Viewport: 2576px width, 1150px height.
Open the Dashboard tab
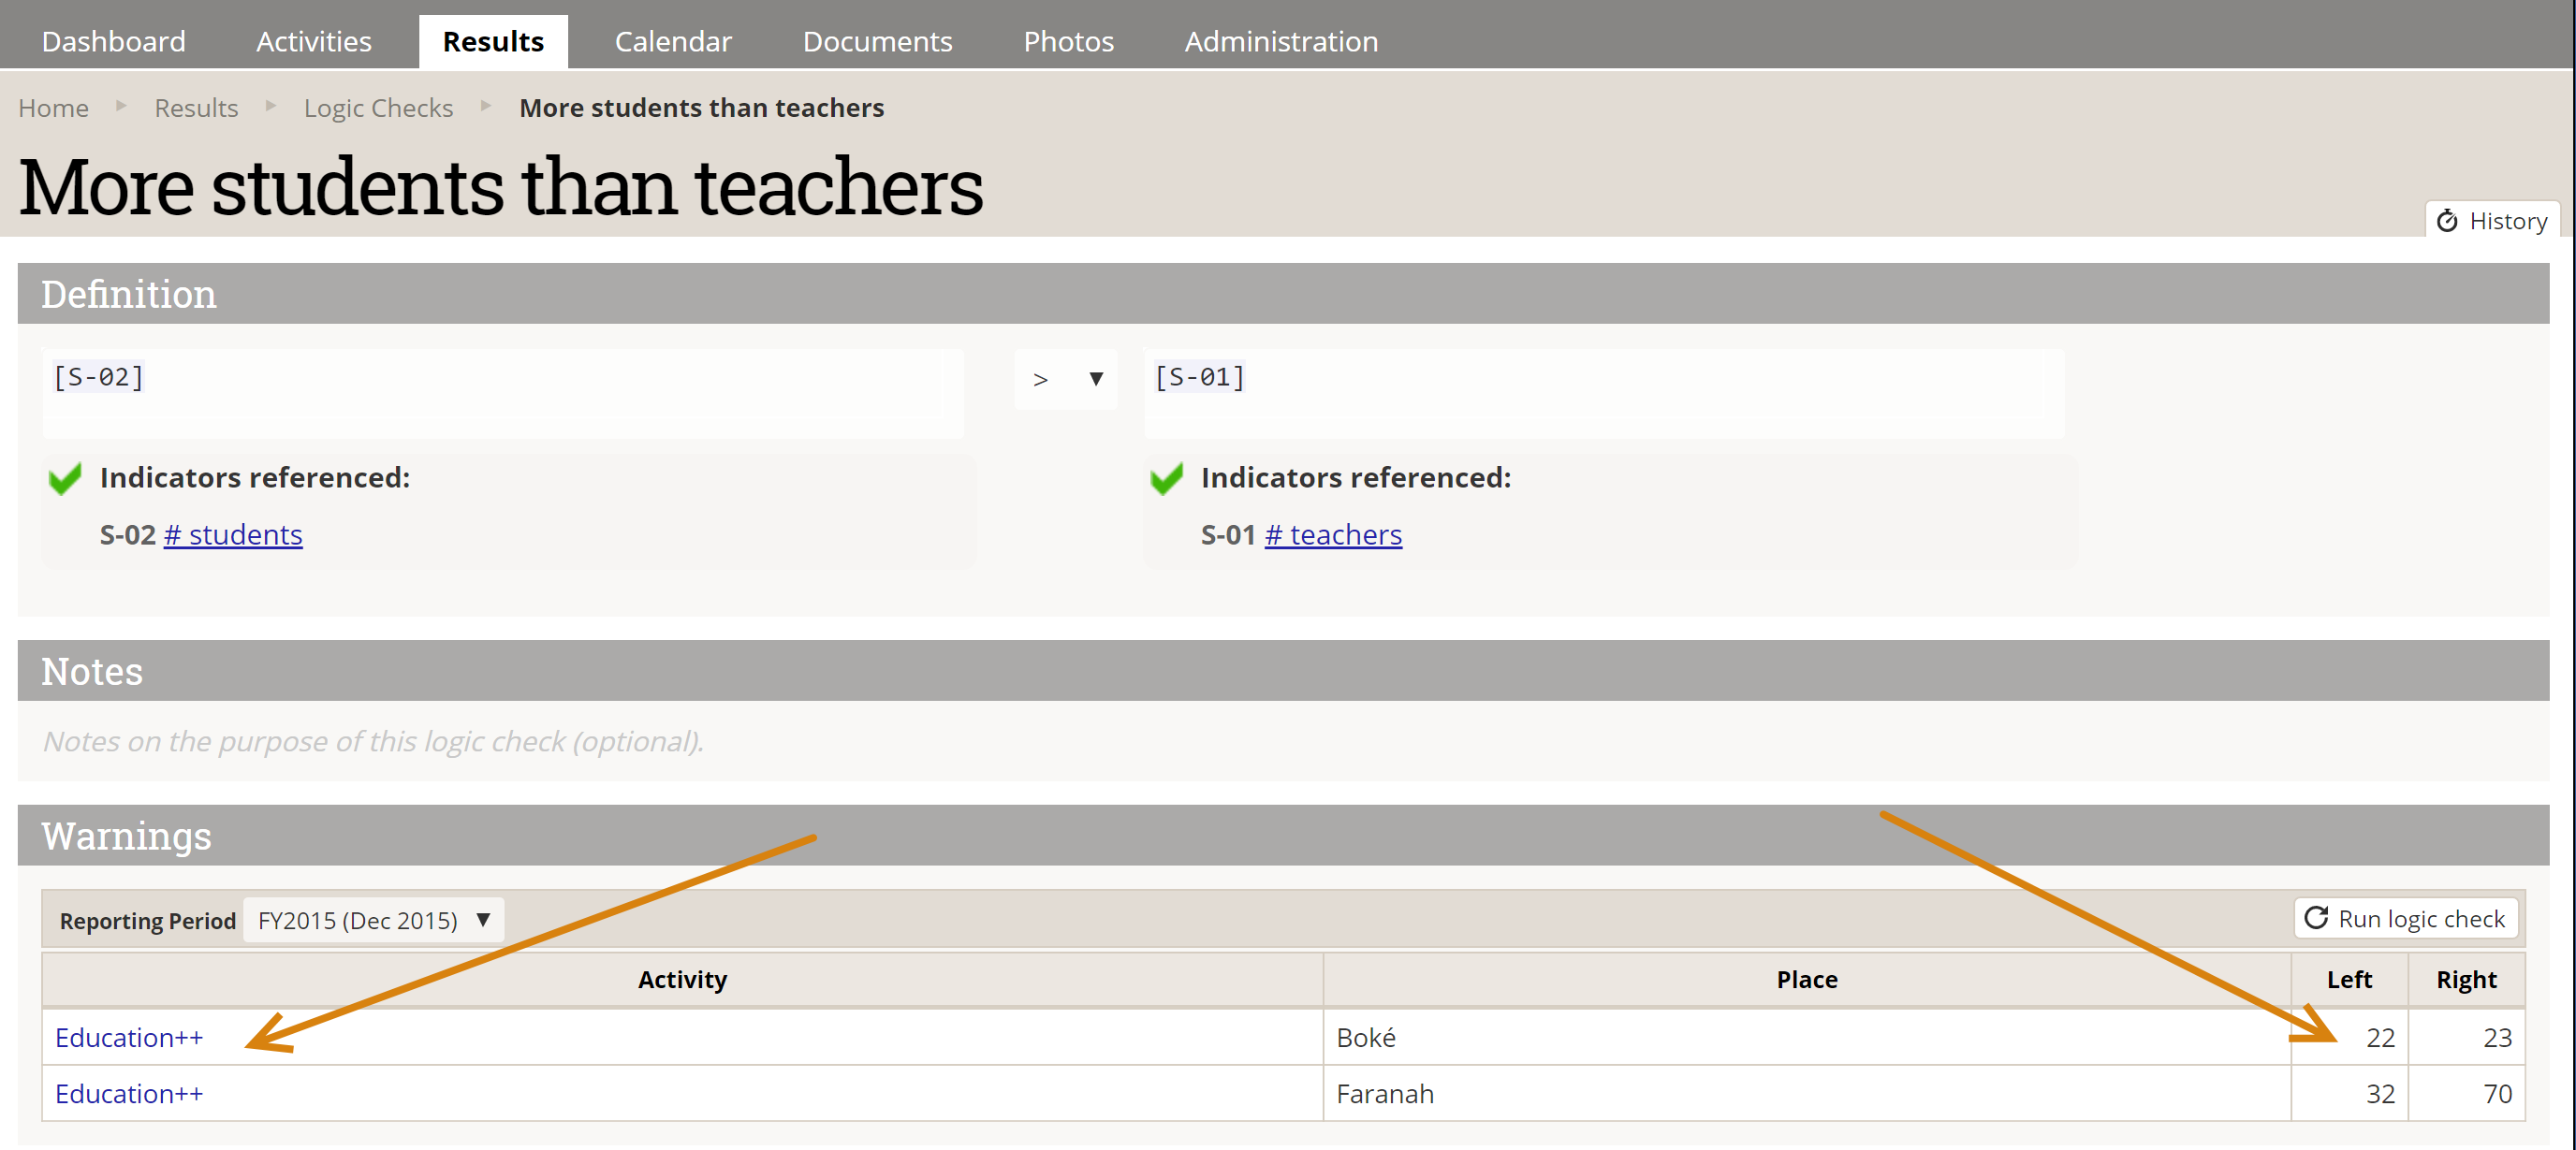113,41
